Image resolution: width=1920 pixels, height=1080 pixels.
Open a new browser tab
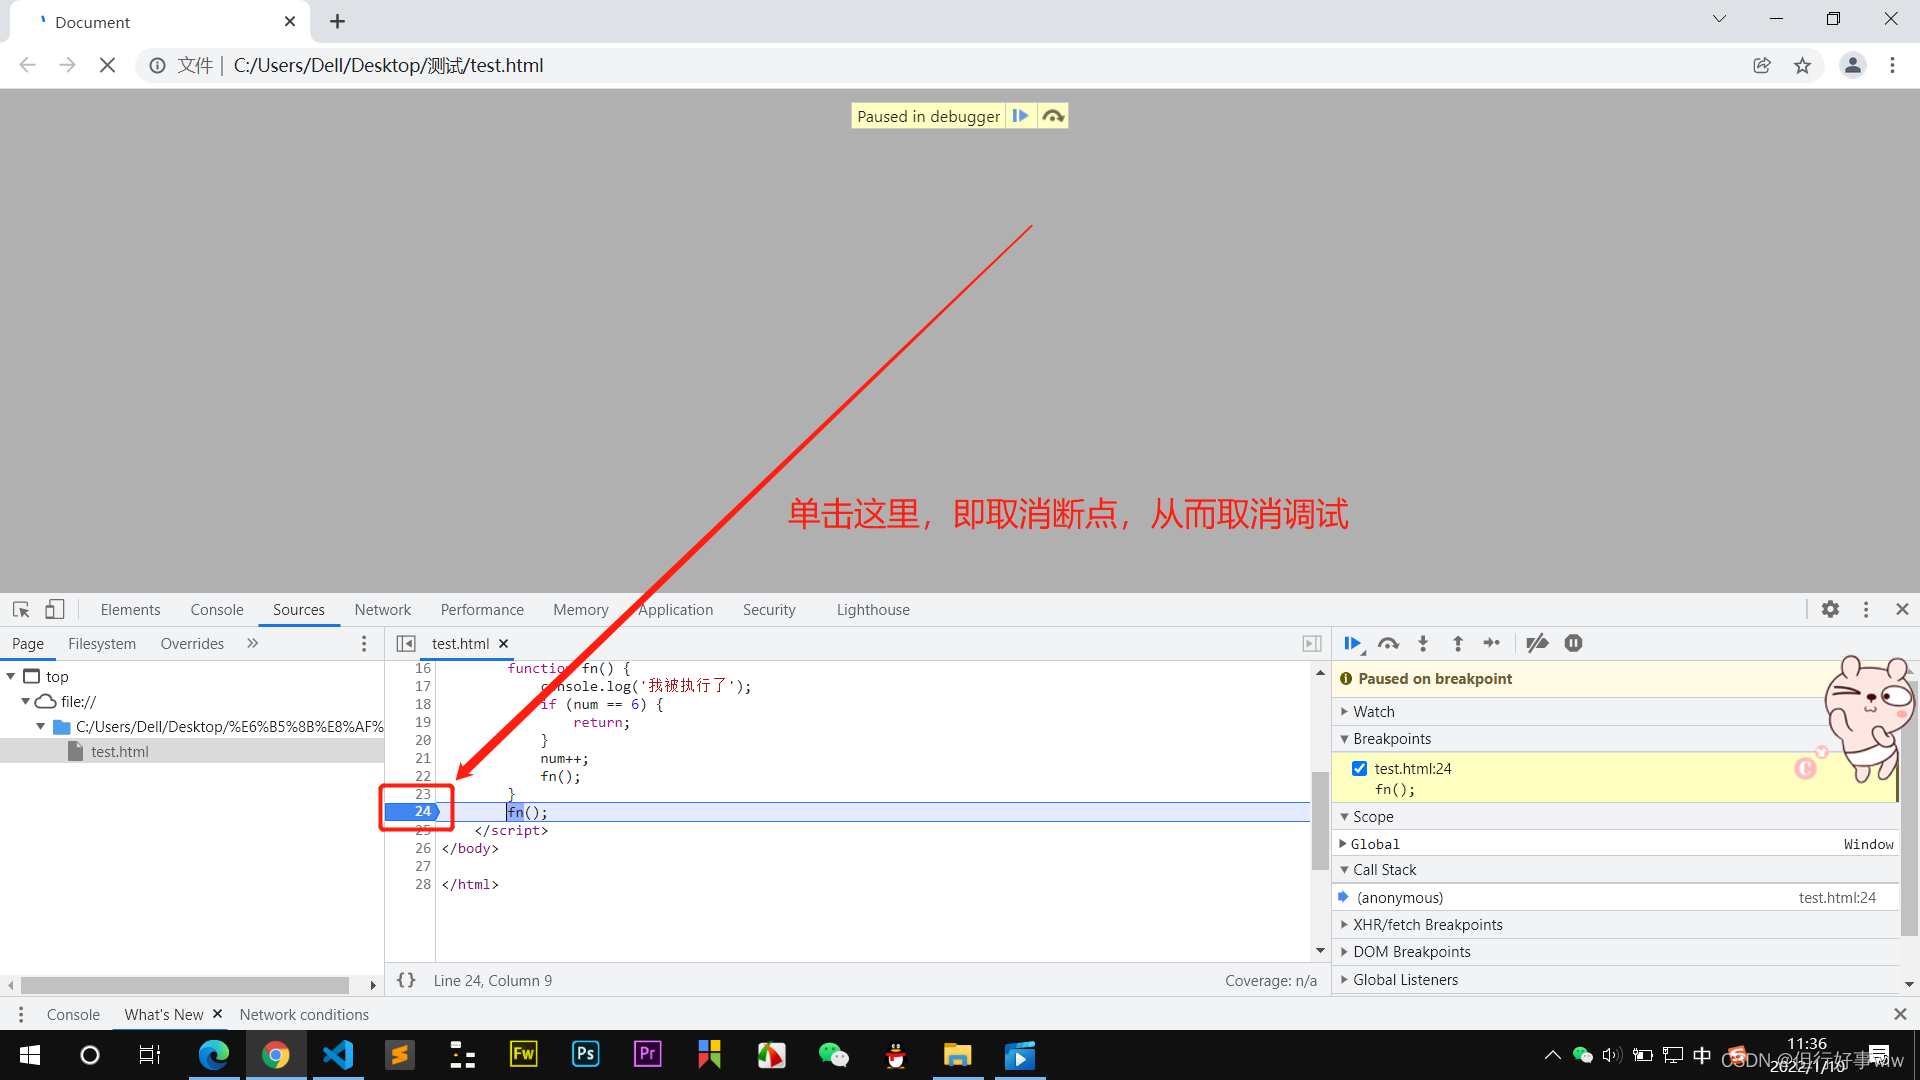click(x=338, y=21)
